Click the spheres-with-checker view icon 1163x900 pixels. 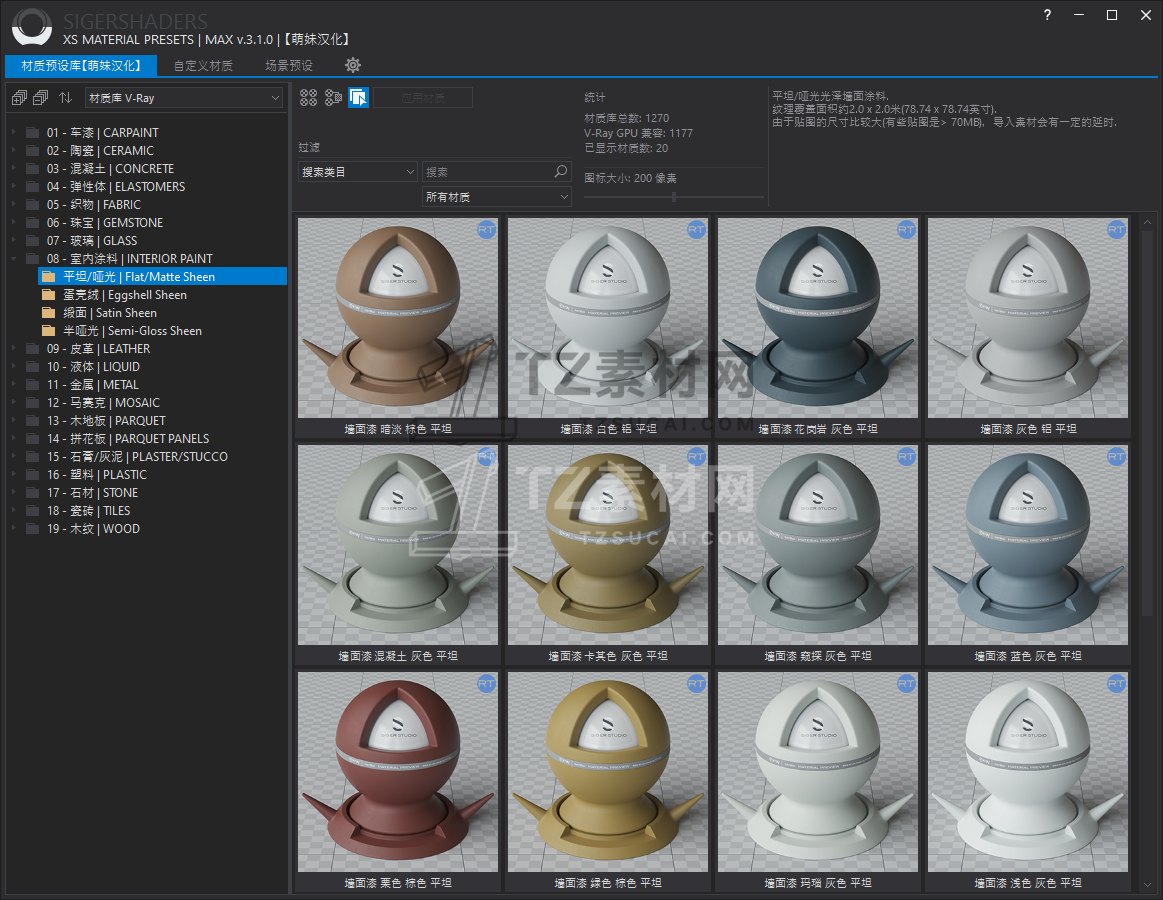click(334, 97)
